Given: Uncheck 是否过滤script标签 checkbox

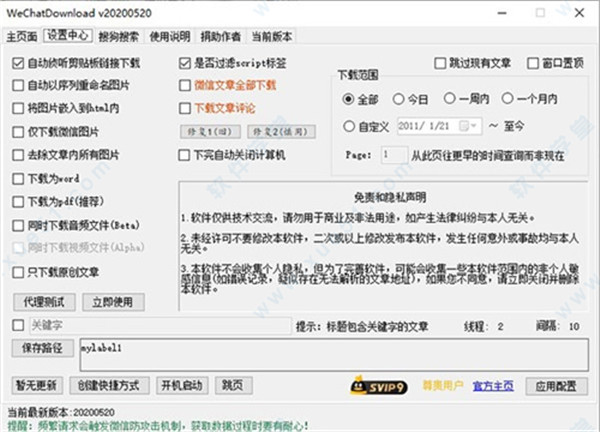Looking at the screenshot, I should [185, 63].
